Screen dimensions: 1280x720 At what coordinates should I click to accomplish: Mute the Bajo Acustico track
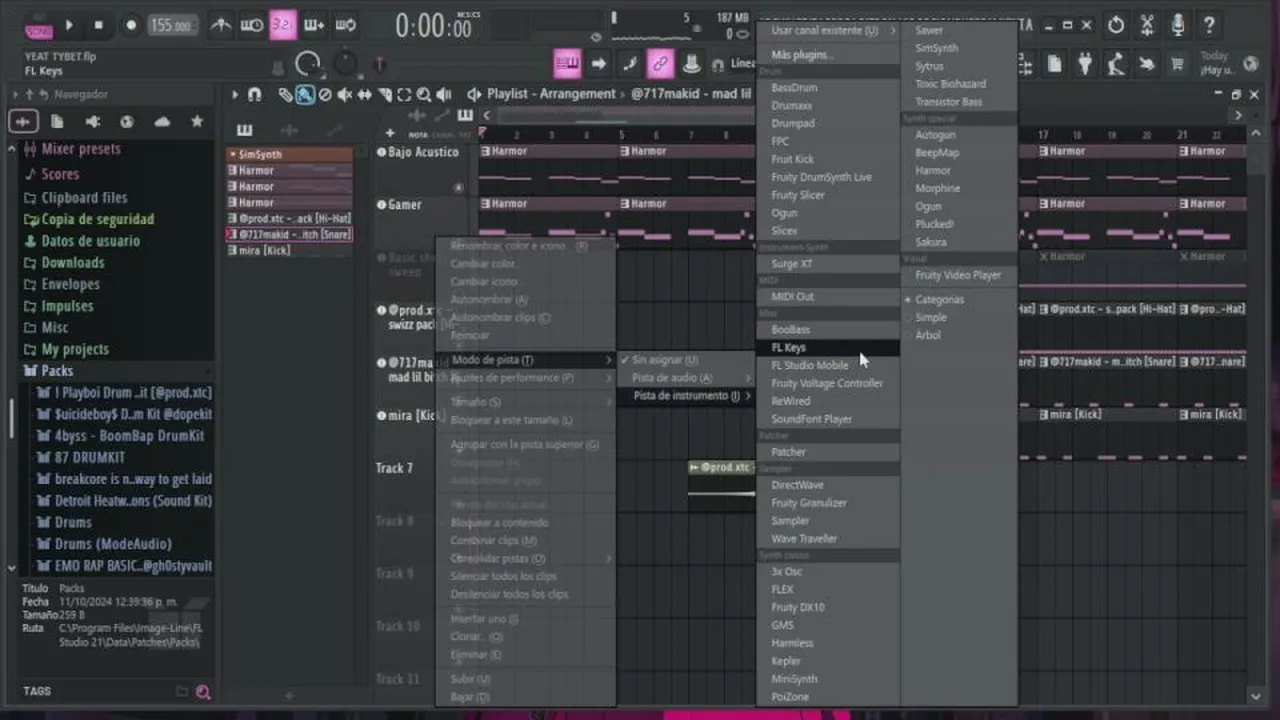click(x=381, y=152)
